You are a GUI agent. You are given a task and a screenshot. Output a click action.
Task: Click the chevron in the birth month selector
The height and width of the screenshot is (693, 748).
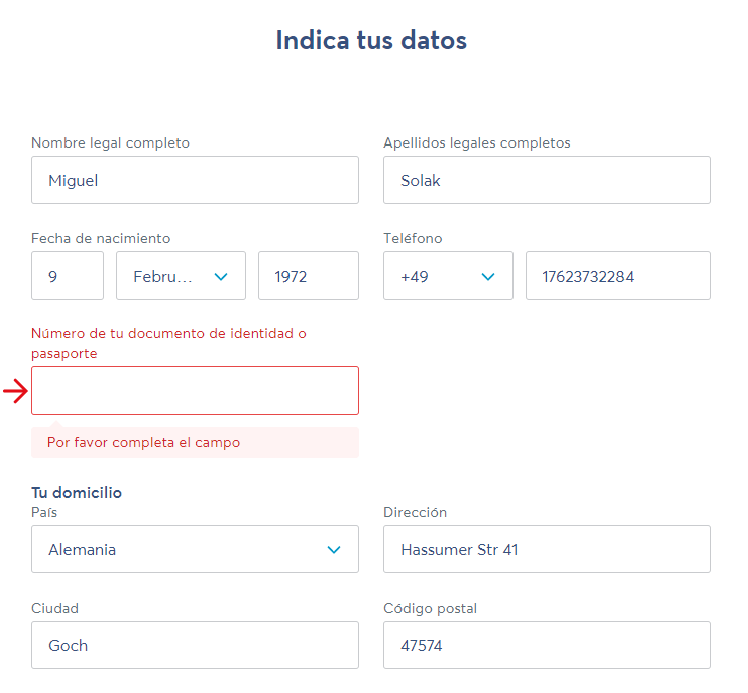pyautogui.click(x=221, y=277)
